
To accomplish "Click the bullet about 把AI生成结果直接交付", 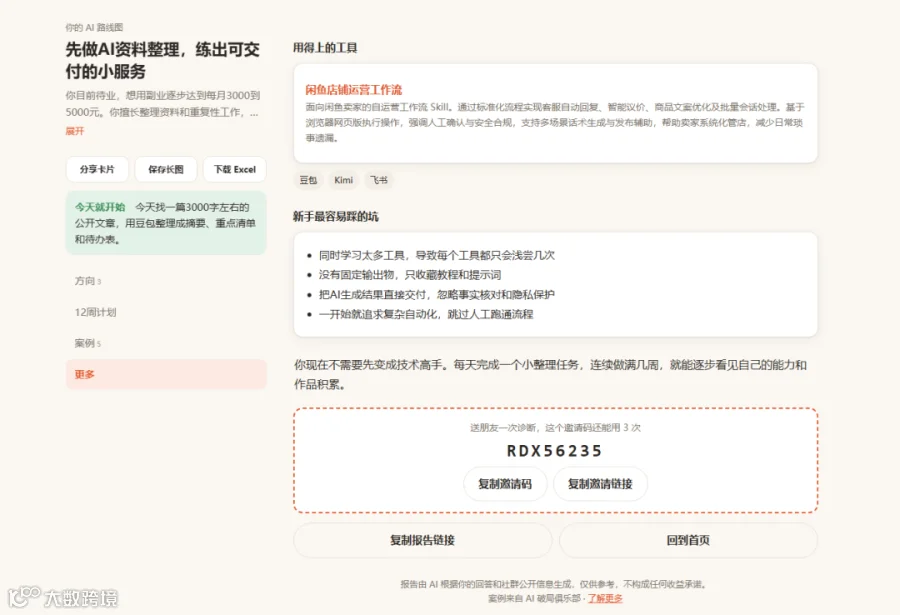I will click(437, 294).
